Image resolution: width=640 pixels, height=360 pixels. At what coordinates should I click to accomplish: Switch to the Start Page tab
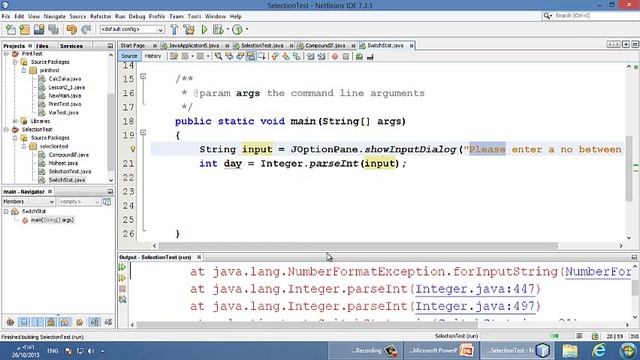[x=133, y=45]
